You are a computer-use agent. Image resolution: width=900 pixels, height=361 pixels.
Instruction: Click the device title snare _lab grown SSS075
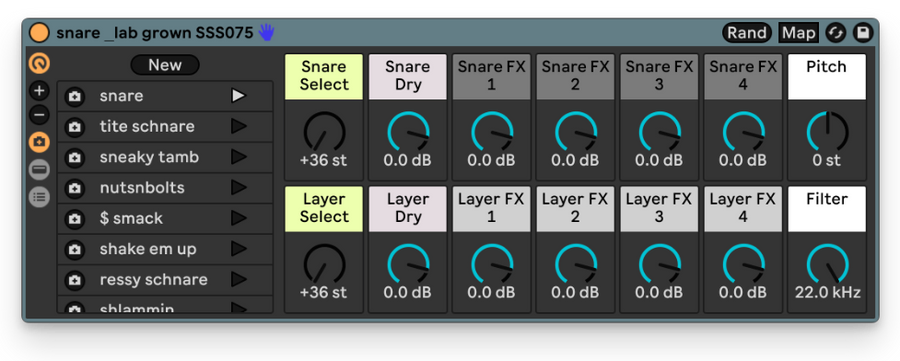(x=154, y=33)
